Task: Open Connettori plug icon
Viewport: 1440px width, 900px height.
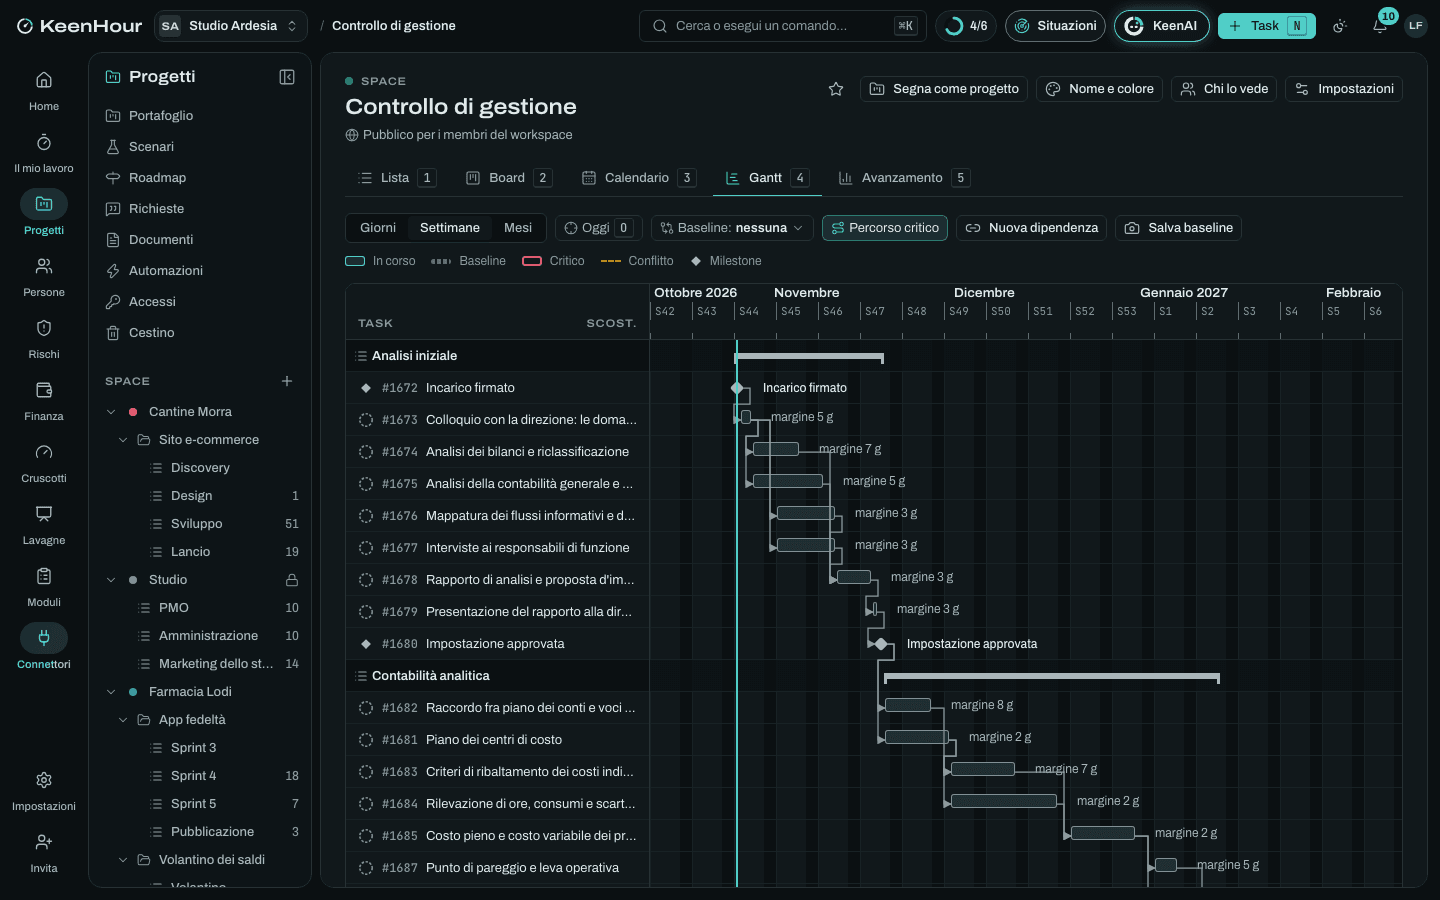Action: coord(44,638)
